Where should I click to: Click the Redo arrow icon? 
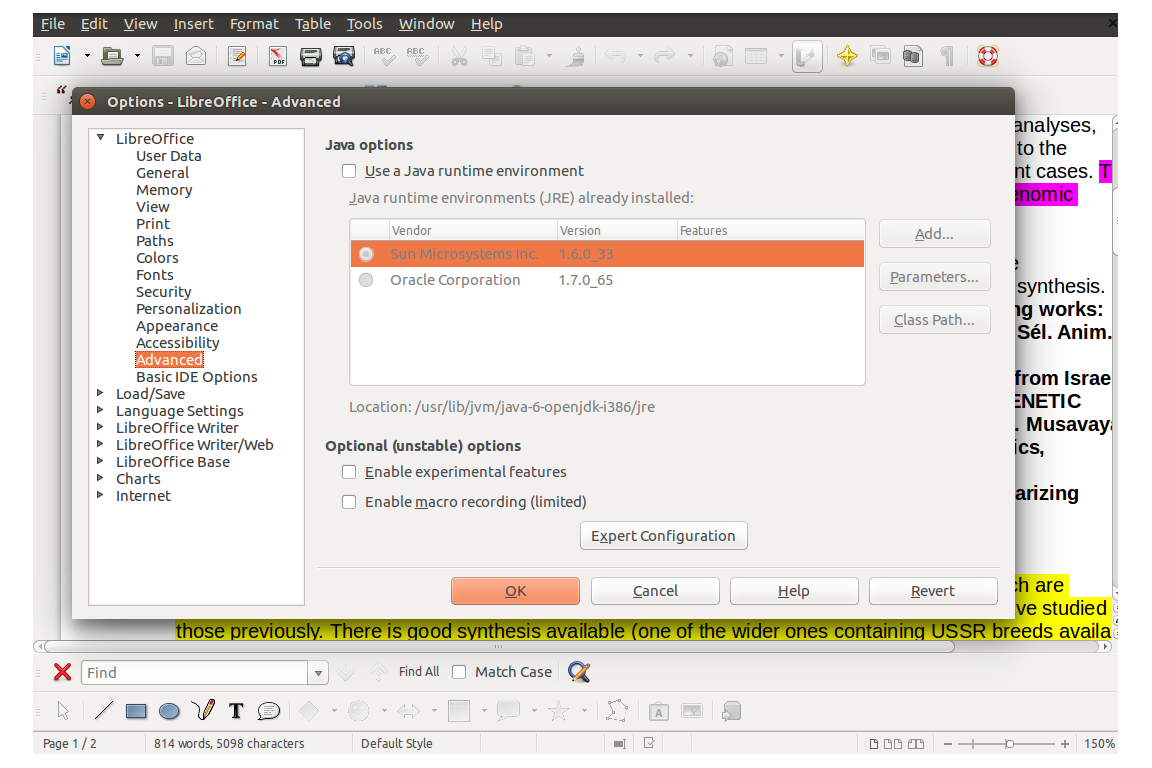[x=665, y=56]
